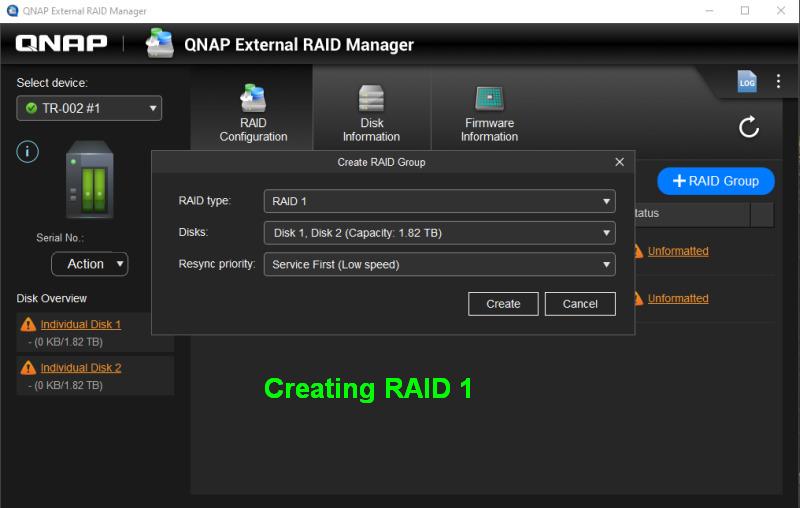
Task: Expand the Resync priority dropdown
Action: coord(440,264)
